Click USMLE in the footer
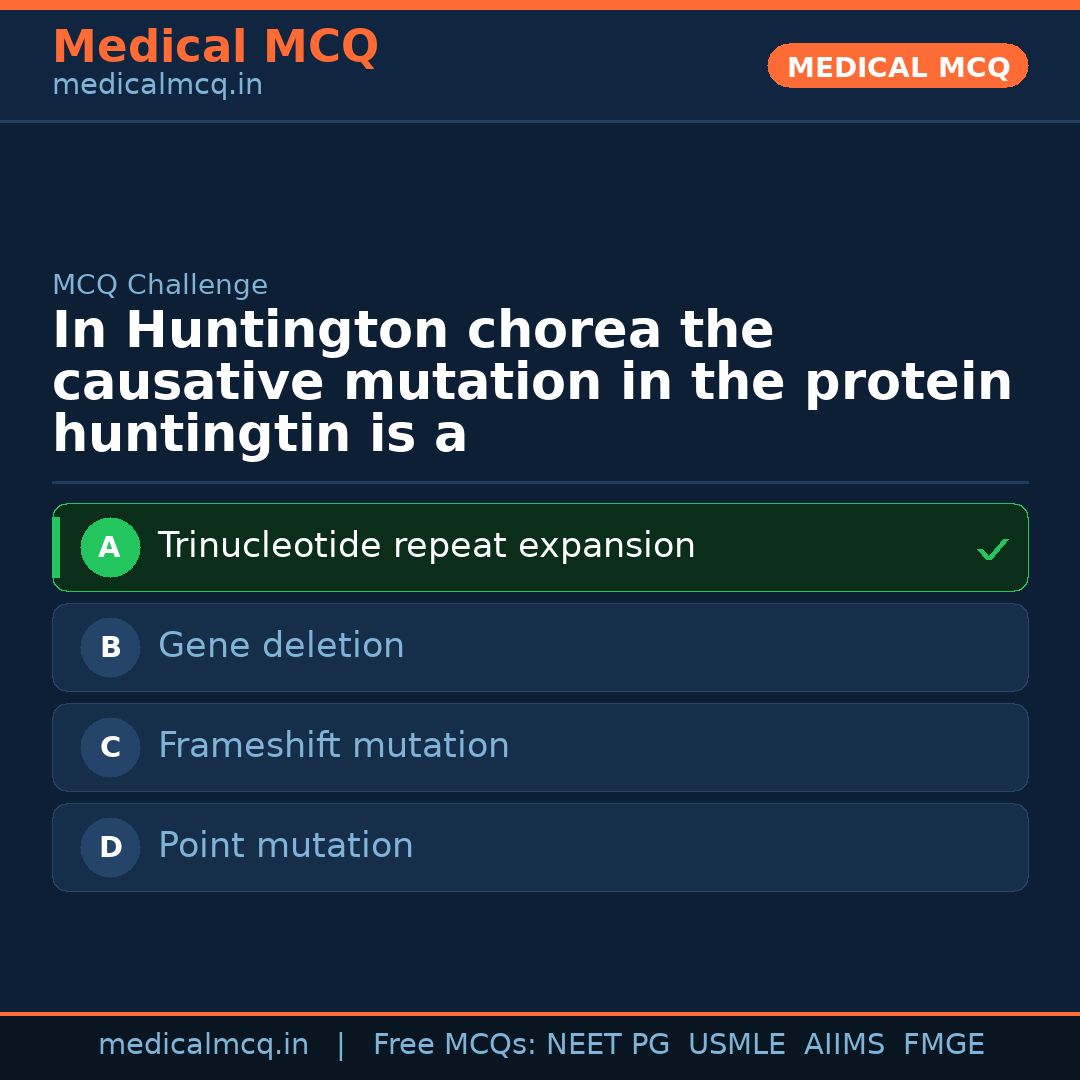Image resolution: width=1080 pixels, height=1080 pixels. click(736, 1045)
